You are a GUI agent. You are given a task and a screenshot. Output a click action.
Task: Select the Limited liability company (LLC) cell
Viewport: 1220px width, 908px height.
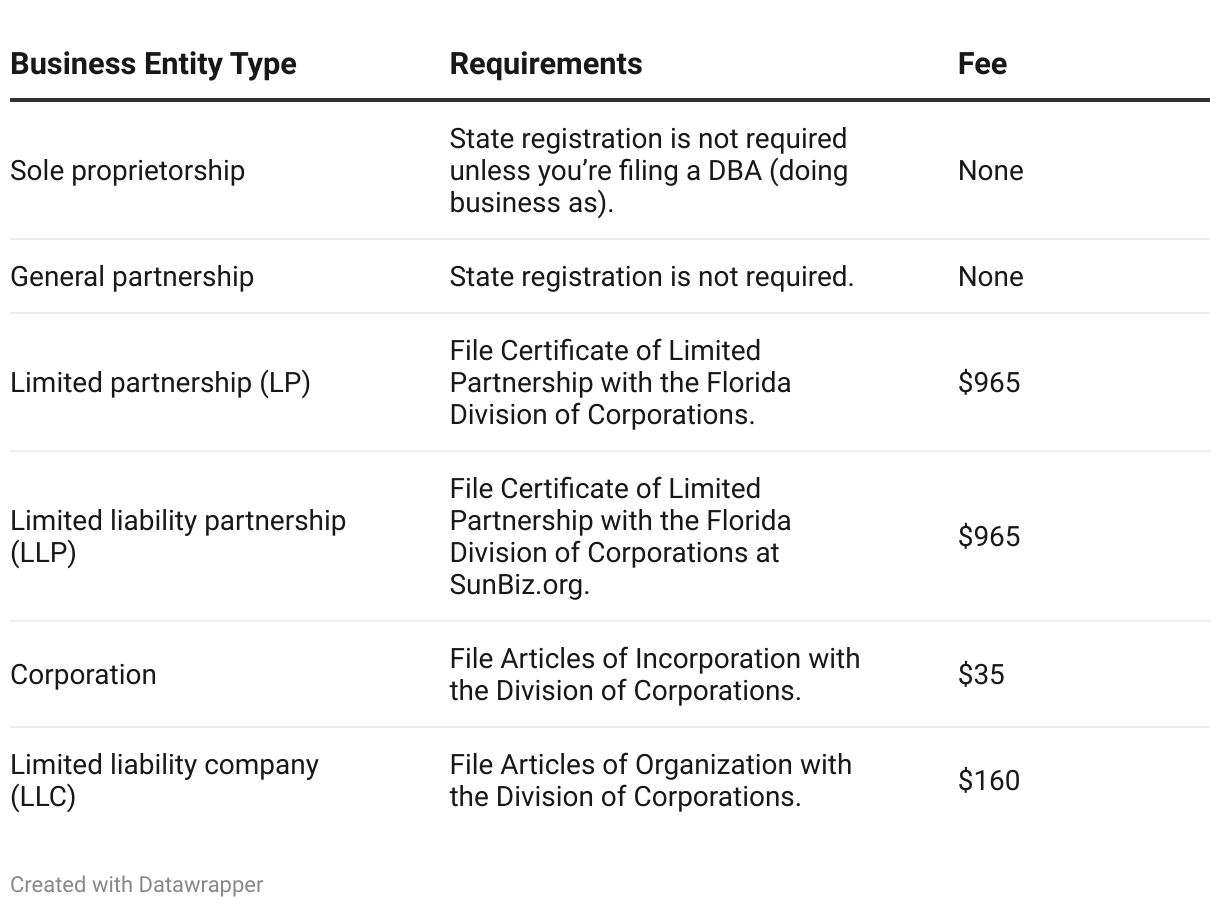[x=164, y=780]
